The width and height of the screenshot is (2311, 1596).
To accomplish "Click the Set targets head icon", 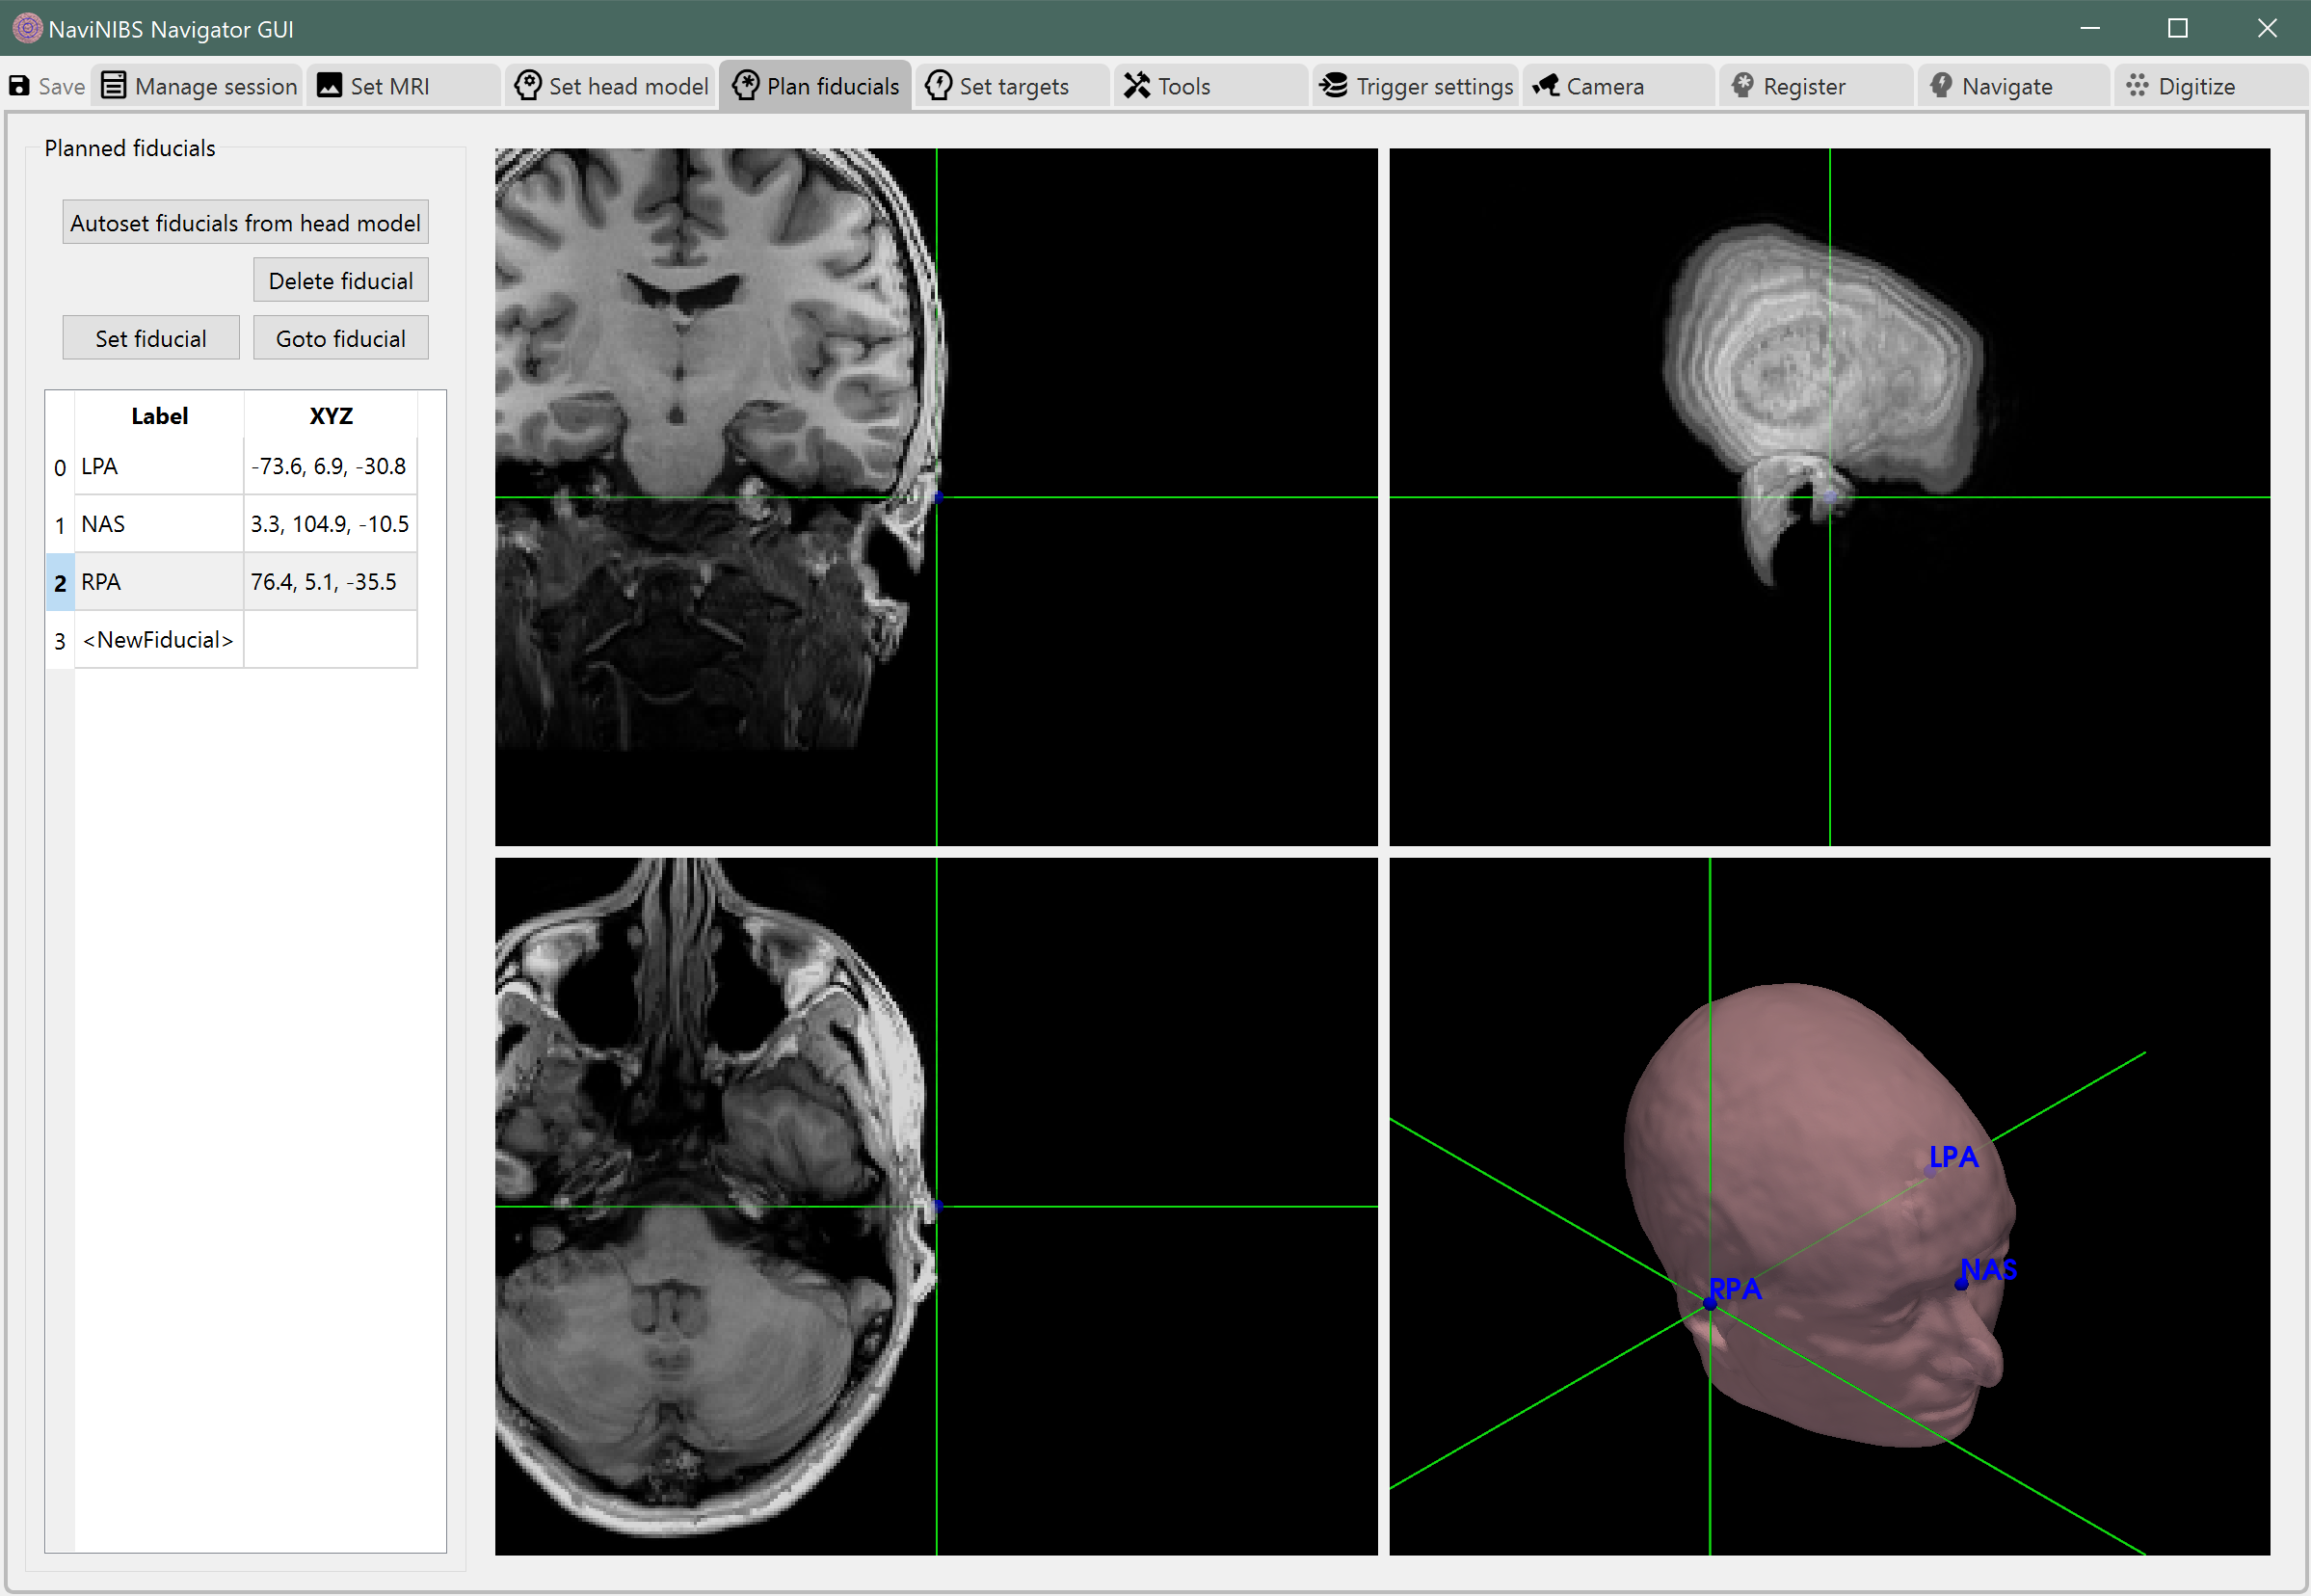I will [938, 86].
